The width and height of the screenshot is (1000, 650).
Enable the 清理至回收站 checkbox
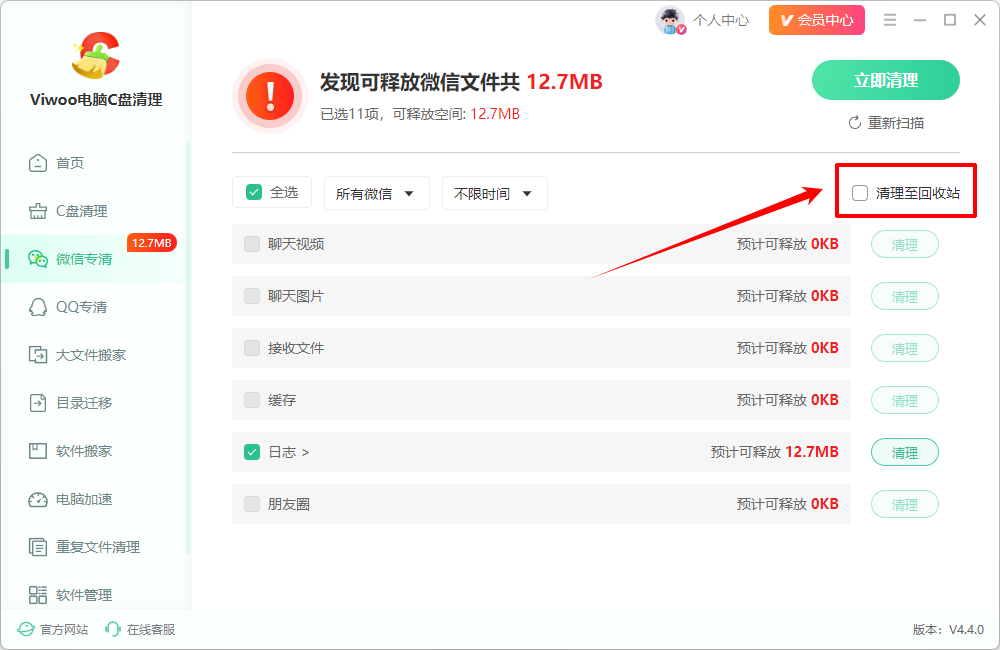[860, 193]
